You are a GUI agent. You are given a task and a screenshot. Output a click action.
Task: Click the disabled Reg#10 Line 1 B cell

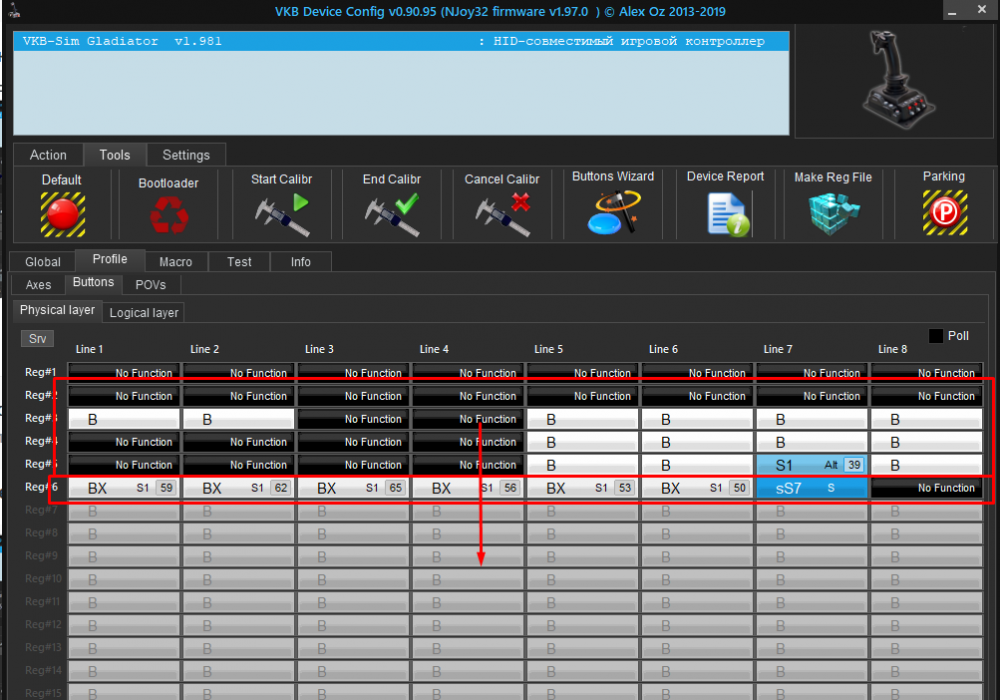(x=124, y=580)
